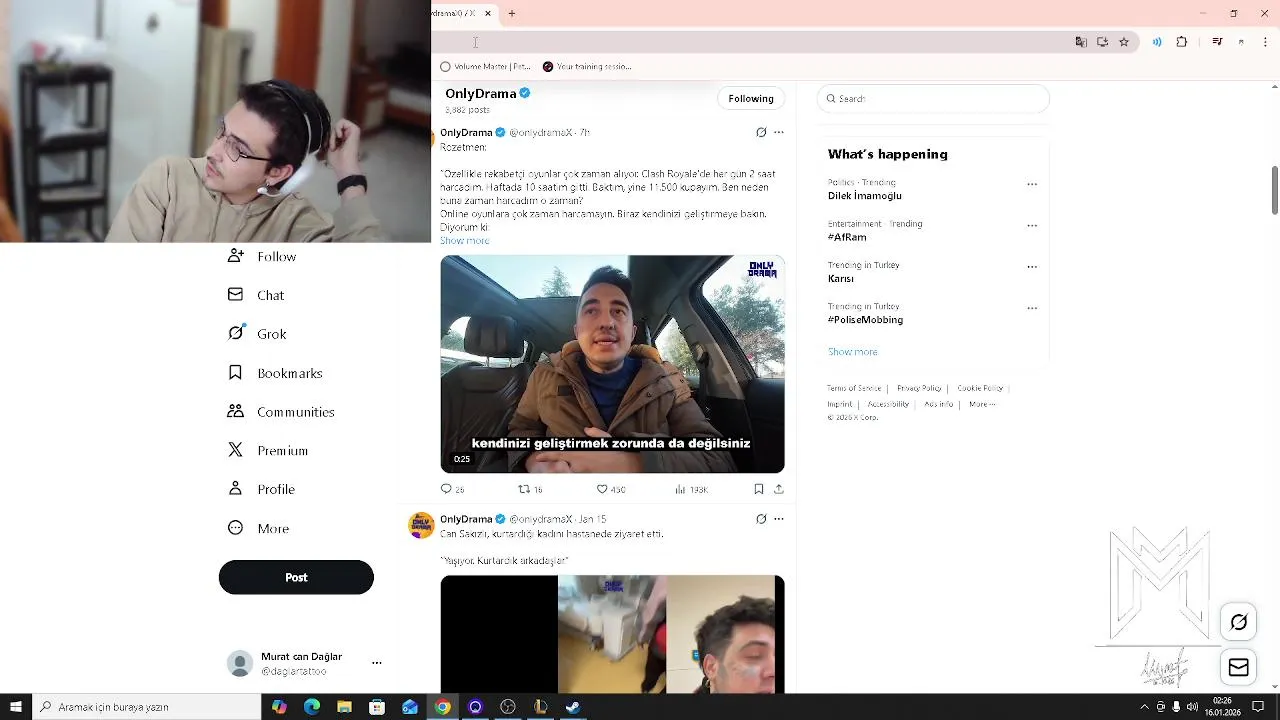Click the page's vertical scrollbar thumb
Viewport: 1280px width, 720px height.
1275,190
